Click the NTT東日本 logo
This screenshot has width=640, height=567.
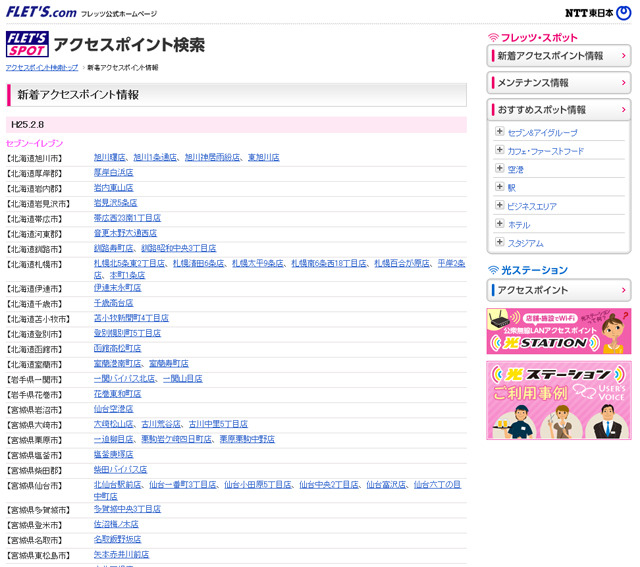tap(598, 13)
